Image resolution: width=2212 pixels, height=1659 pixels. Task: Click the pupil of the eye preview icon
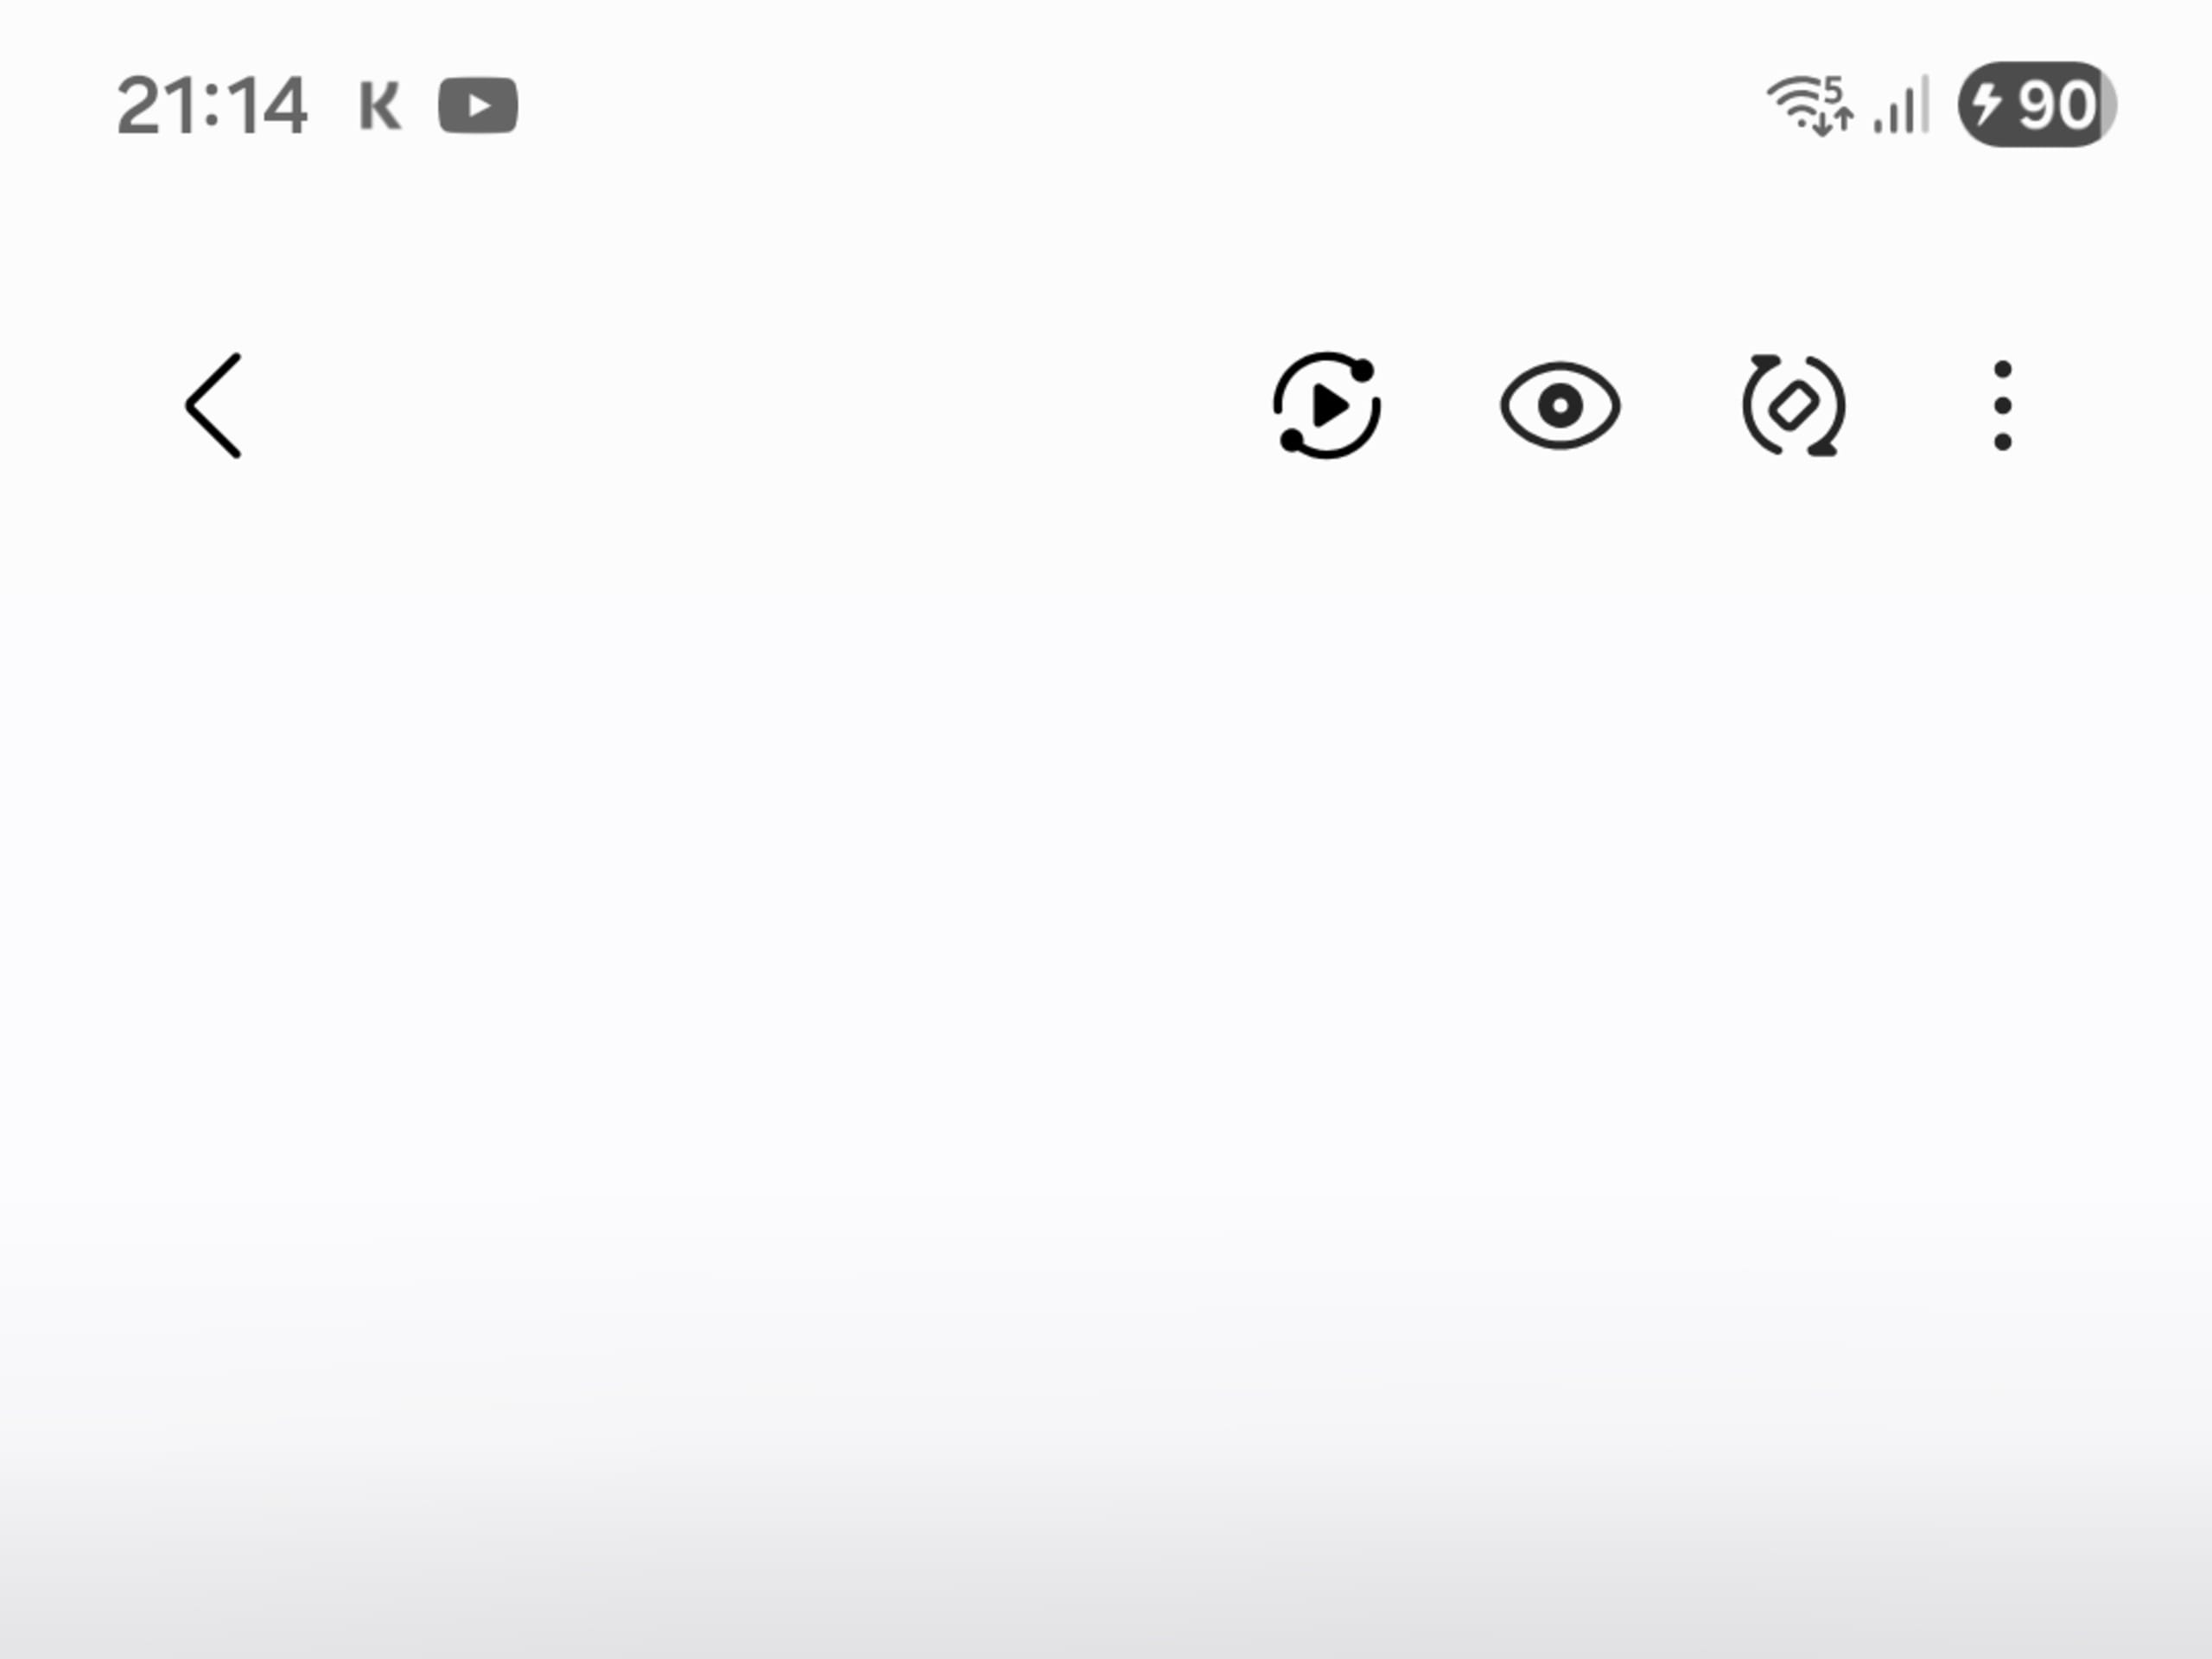tap(1560, 406)
